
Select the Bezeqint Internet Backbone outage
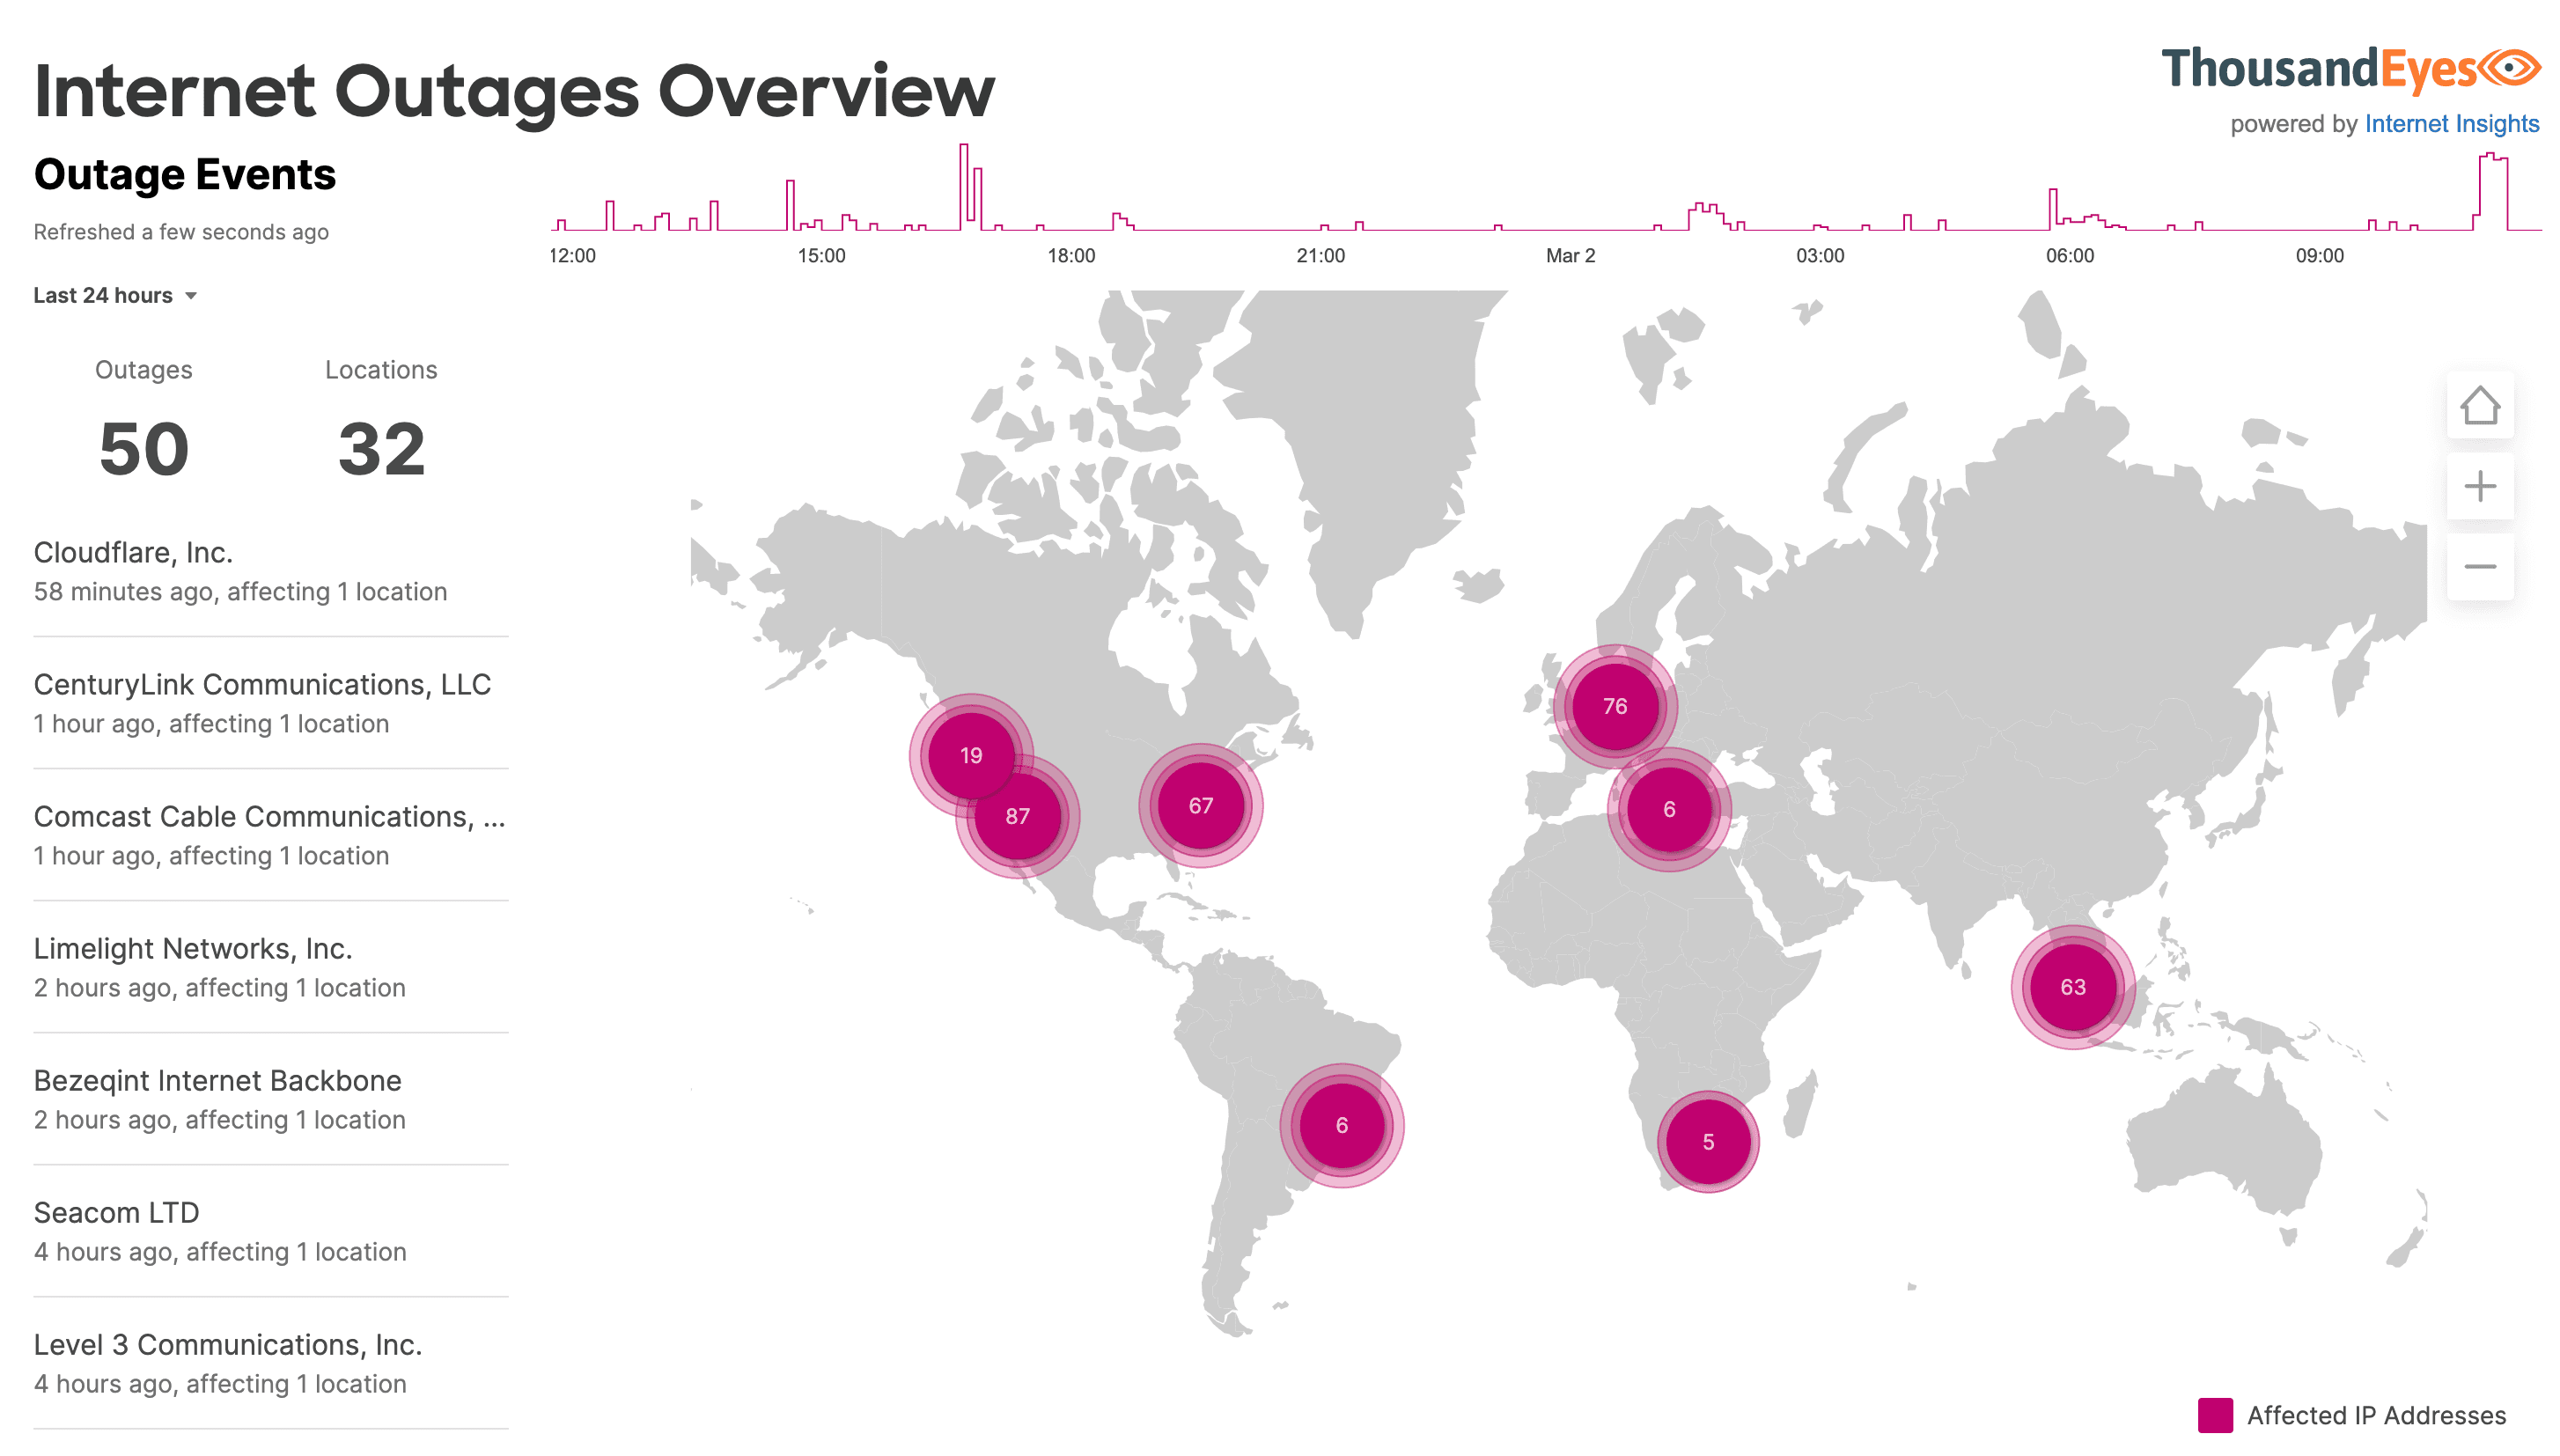pos(270,1099)
